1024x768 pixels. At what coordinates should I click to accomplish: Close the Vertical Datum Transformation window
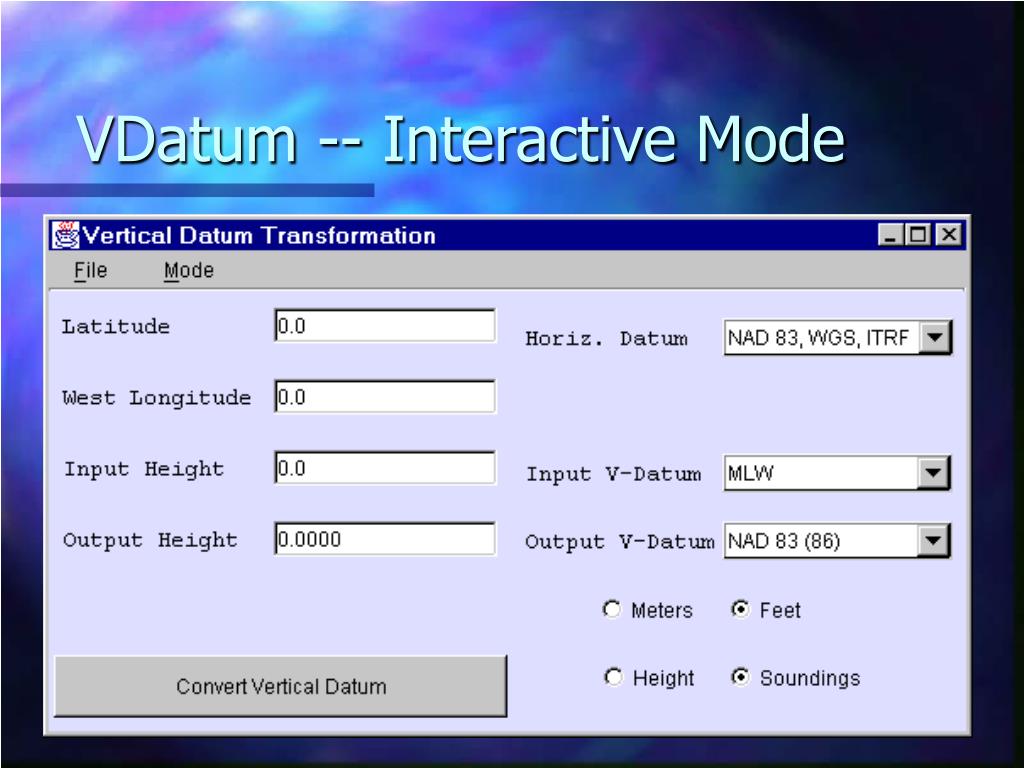click(948, 235)
